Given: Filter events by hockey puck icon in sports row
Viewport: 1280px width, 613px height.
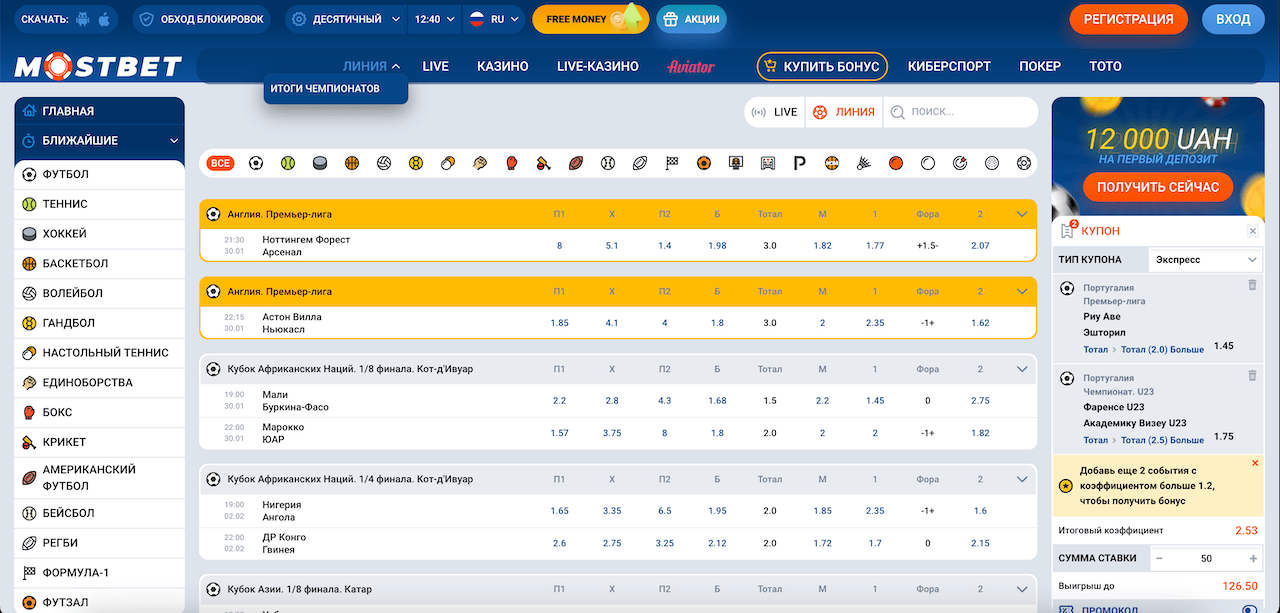Looking at the screenshot, I should click(x=320, y=163).
